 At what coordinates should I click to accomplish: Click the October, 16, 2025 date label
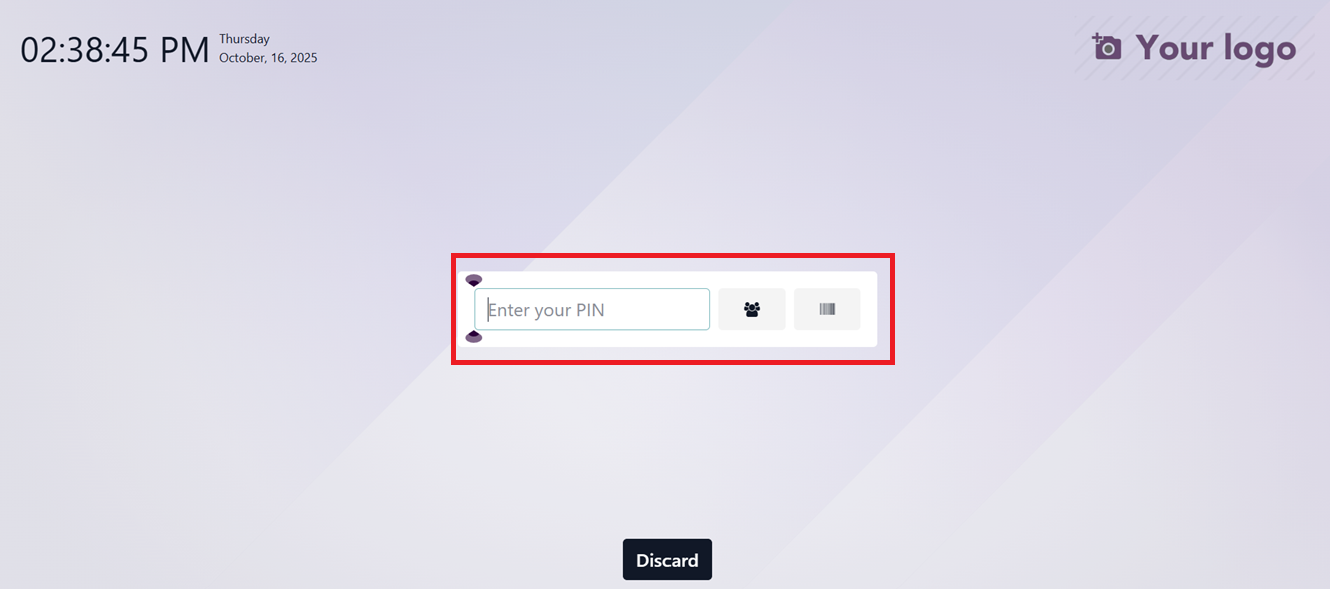click(x=268, y=58)
